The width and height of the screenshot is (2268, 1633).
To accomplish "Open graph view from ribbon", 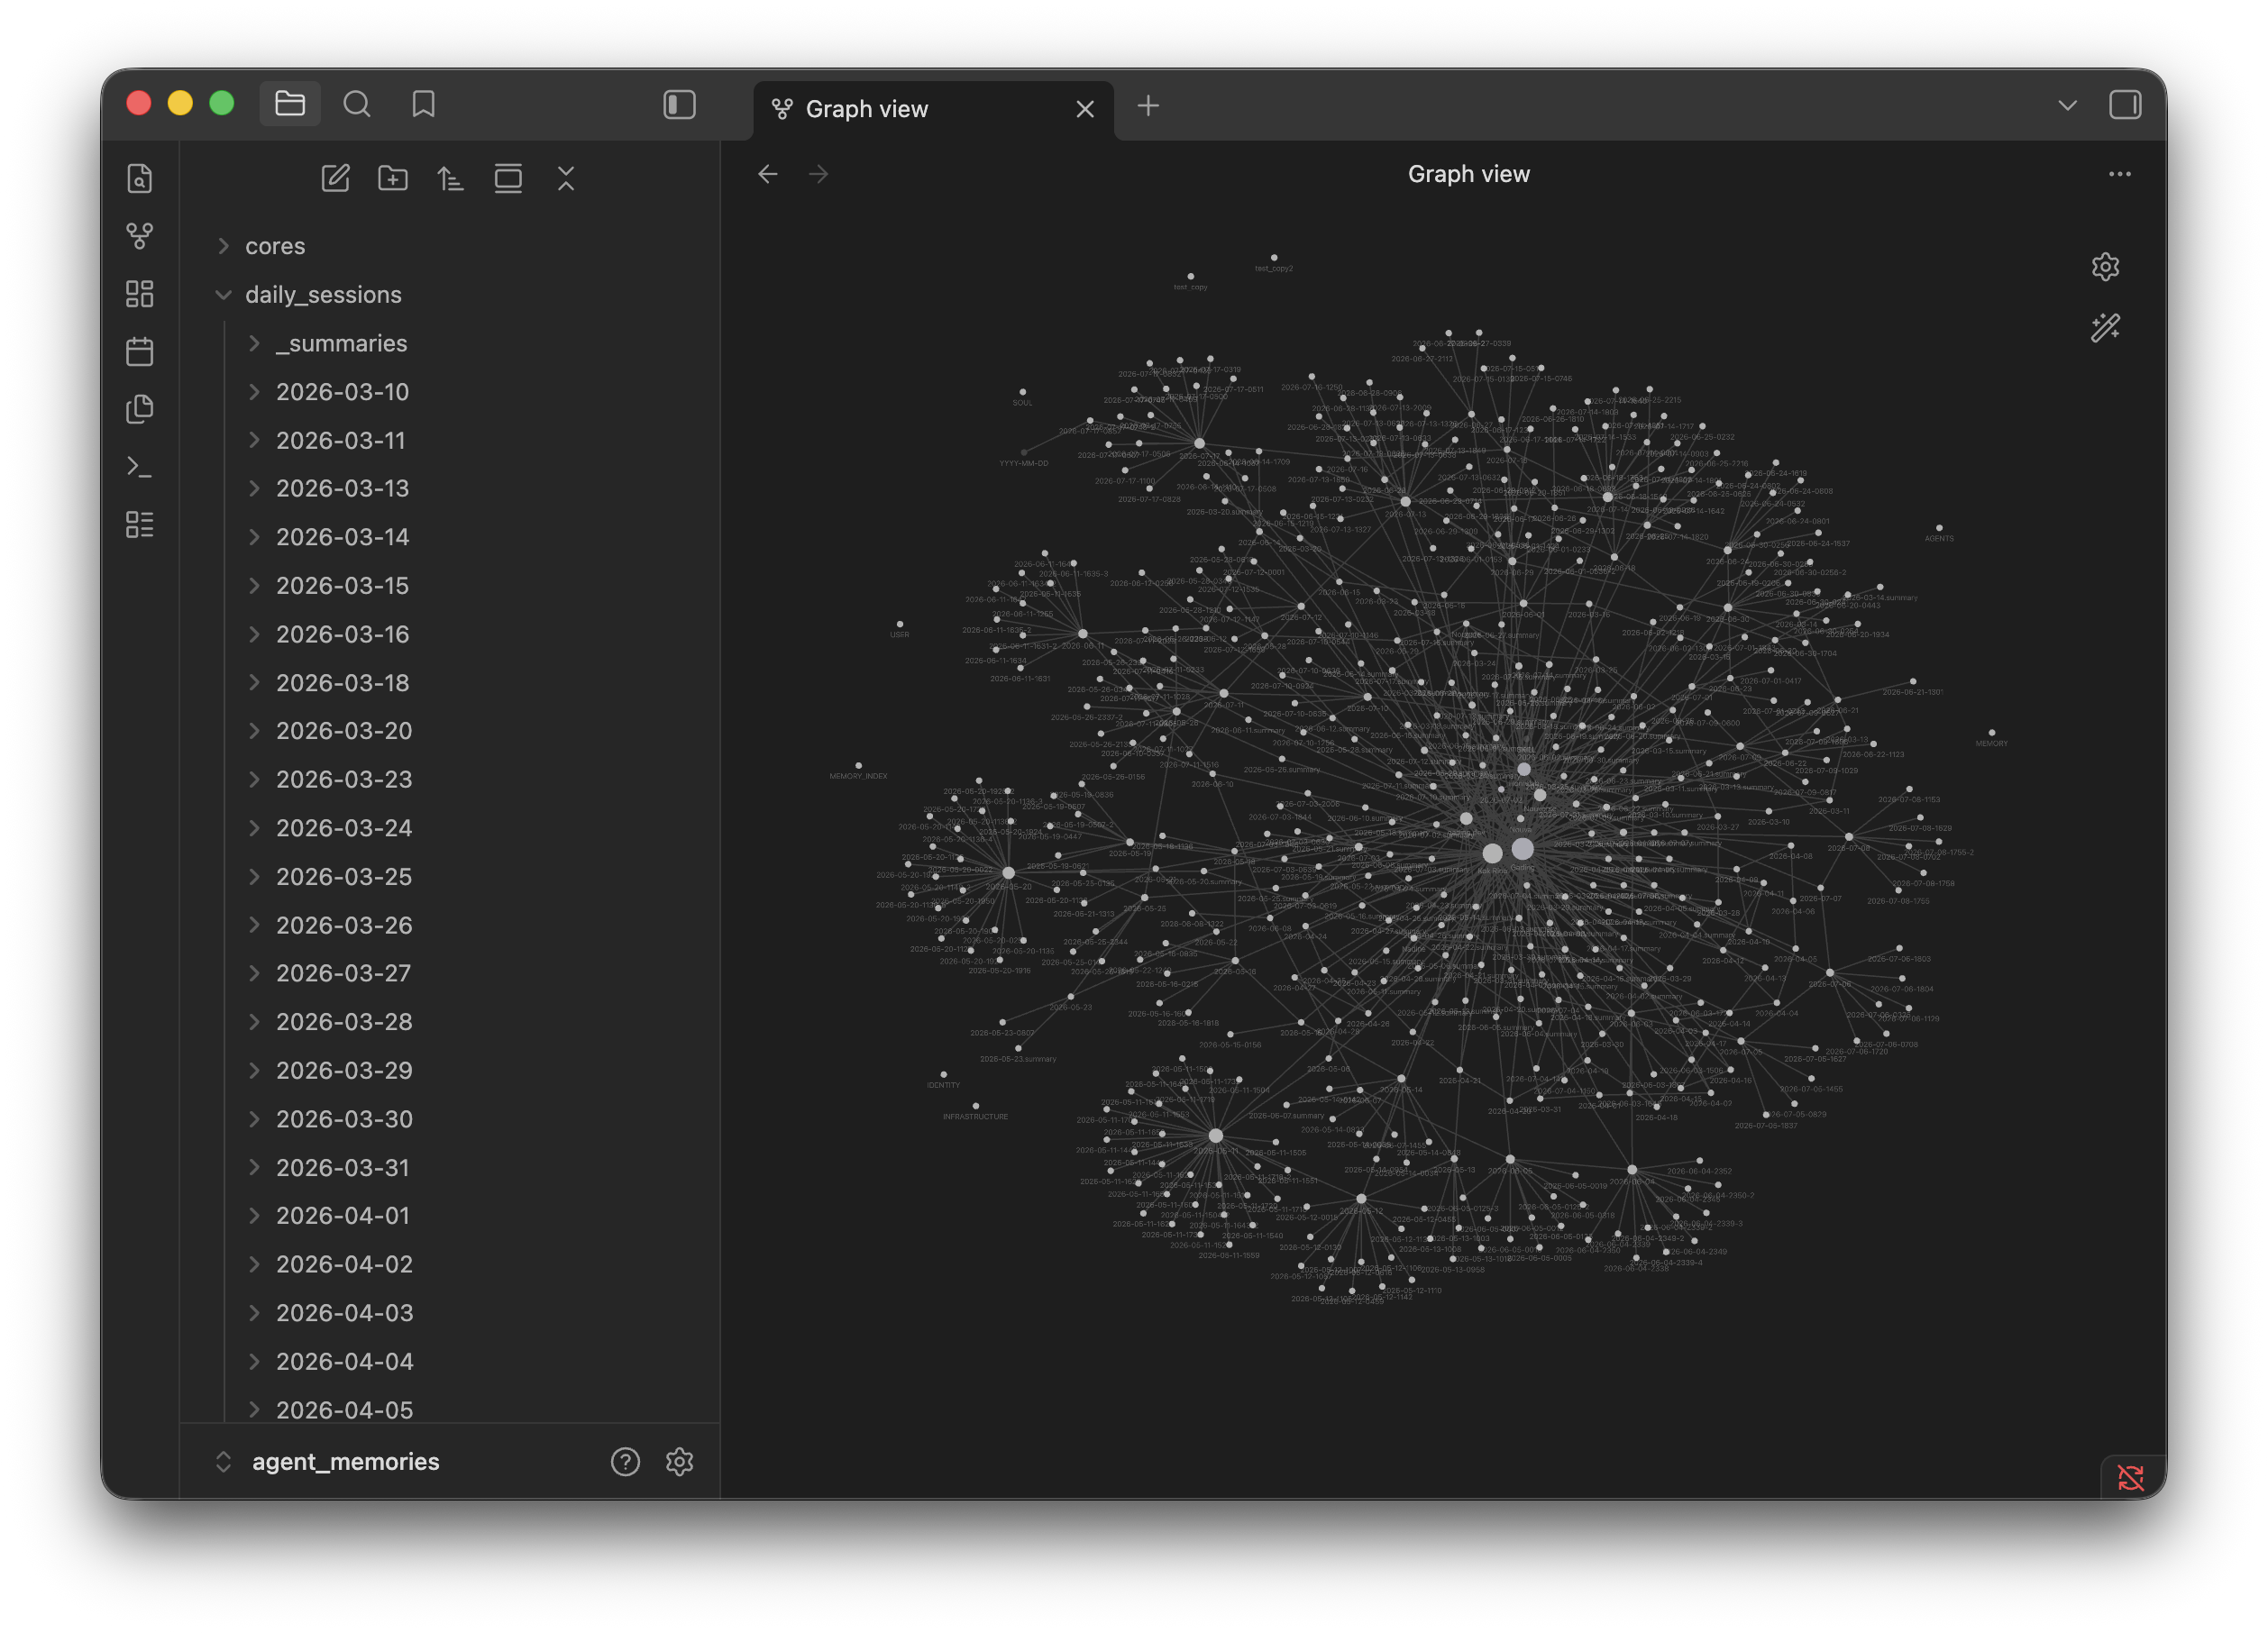I will (140, 236).
